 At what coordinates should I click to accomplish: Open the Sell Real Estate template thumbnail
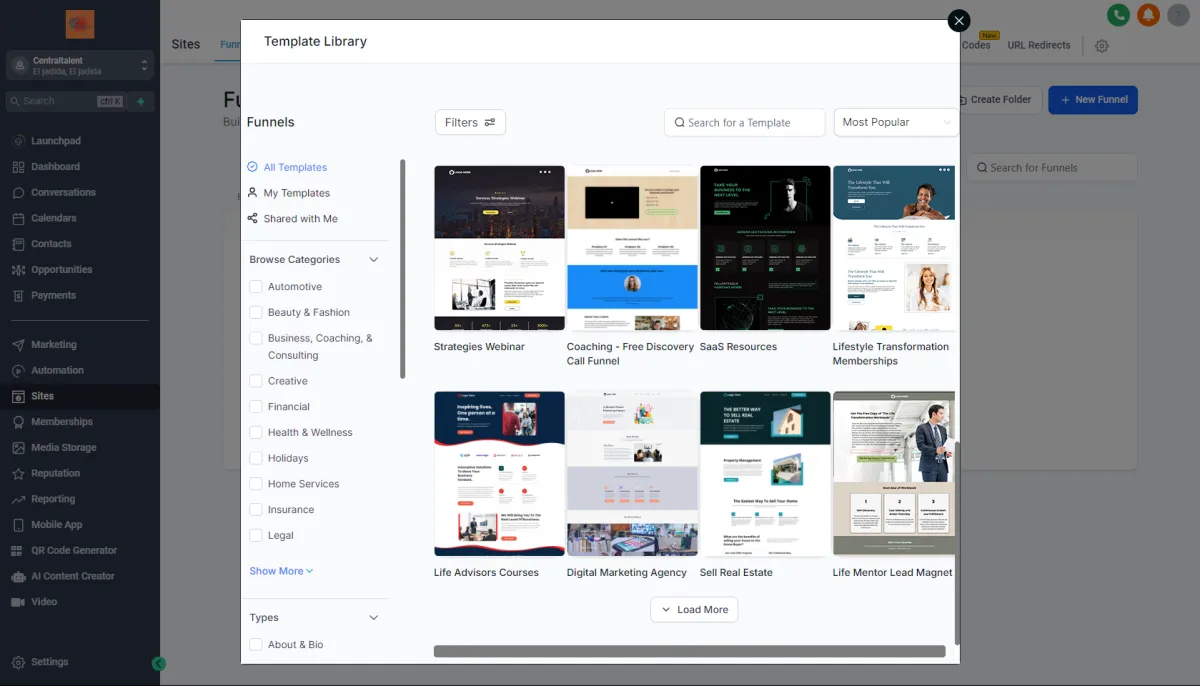765,474
